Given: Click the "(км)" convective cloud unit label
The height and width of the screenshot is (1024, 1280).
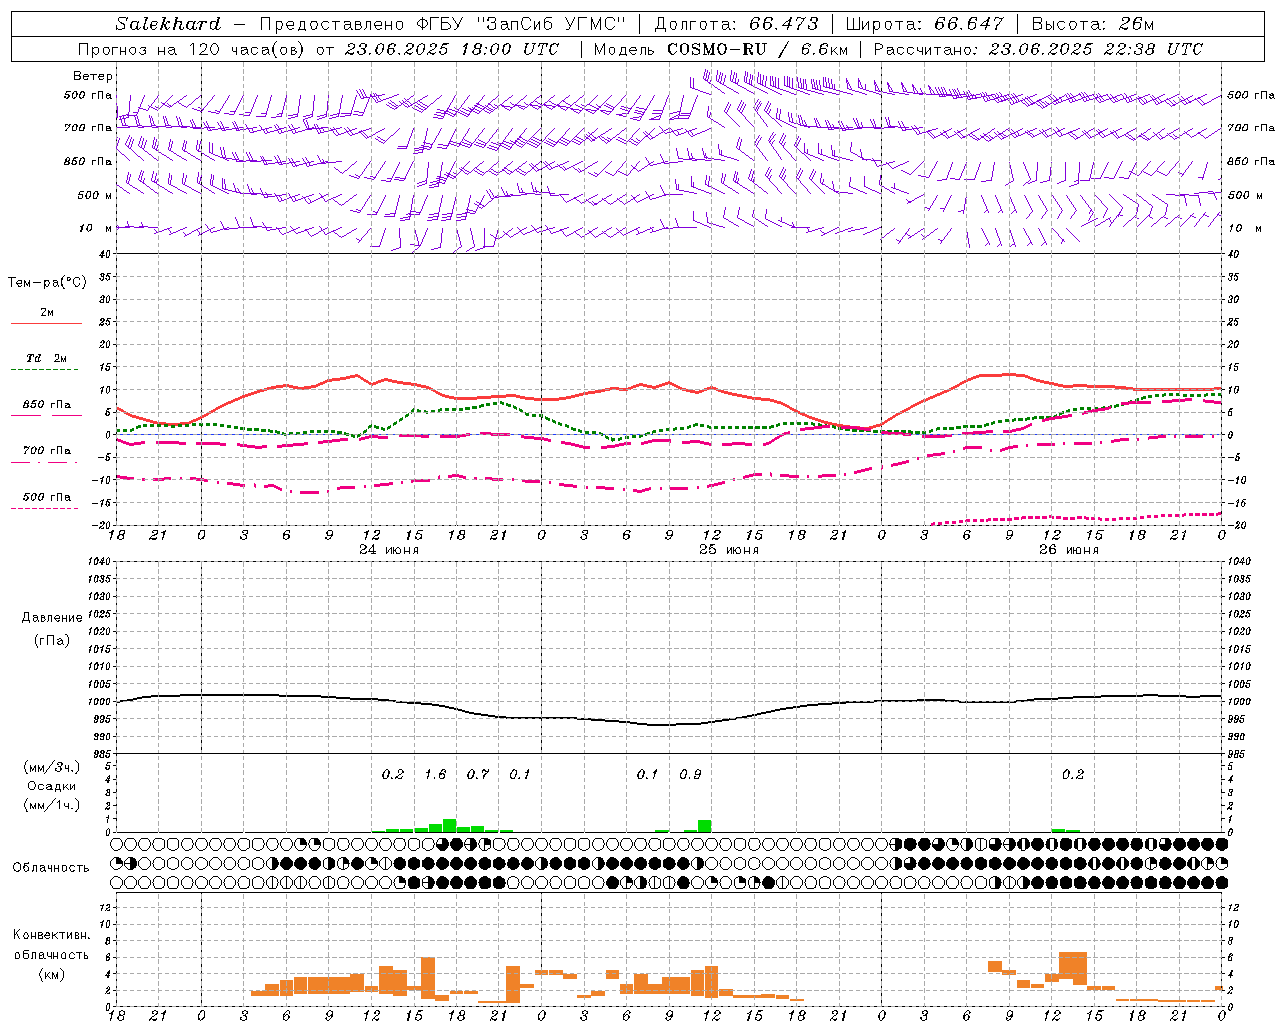Looking at the screenshot, I should 52,975.
